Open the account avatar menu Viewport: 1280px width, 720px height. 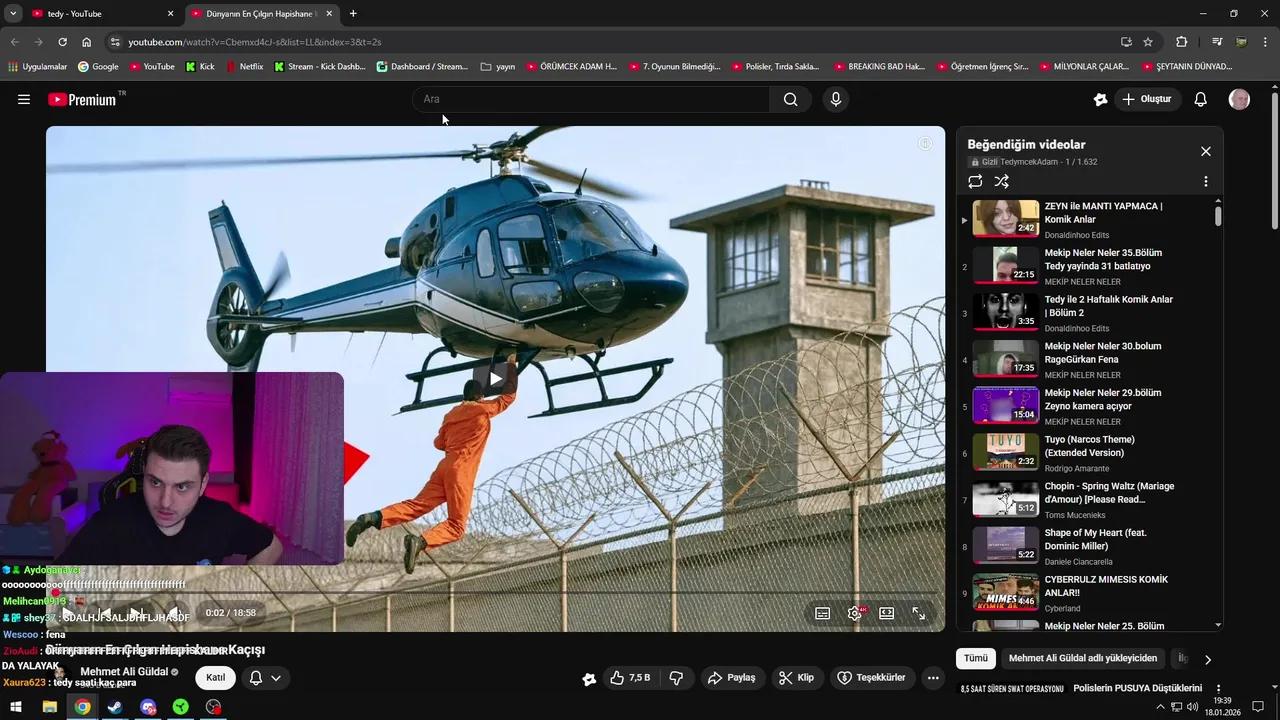(1239, 99)
